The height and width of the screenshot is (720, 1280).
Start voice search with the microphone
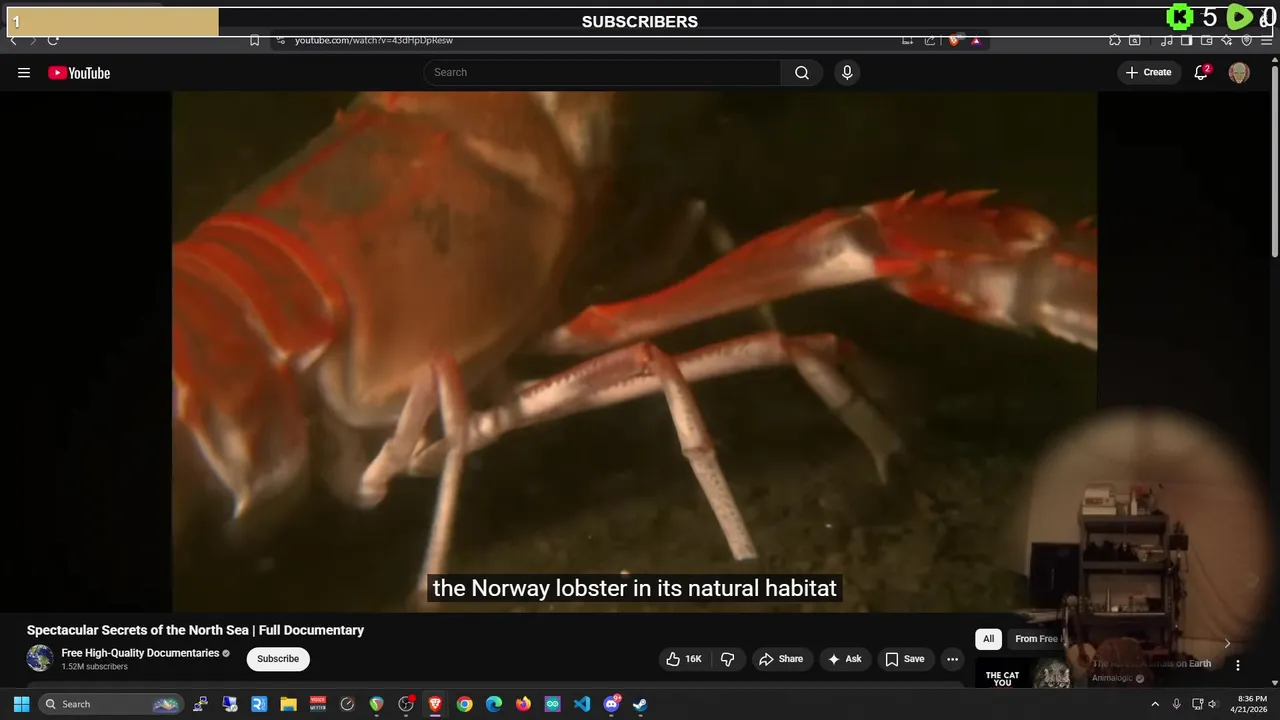847,72
